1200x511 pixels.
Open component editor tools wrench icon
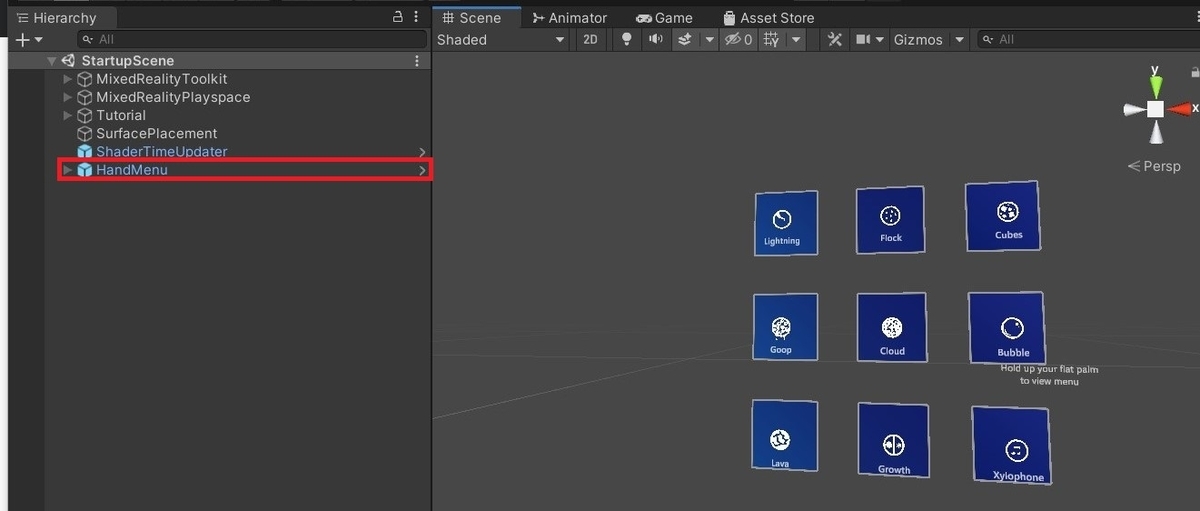(x=835, y=40)
